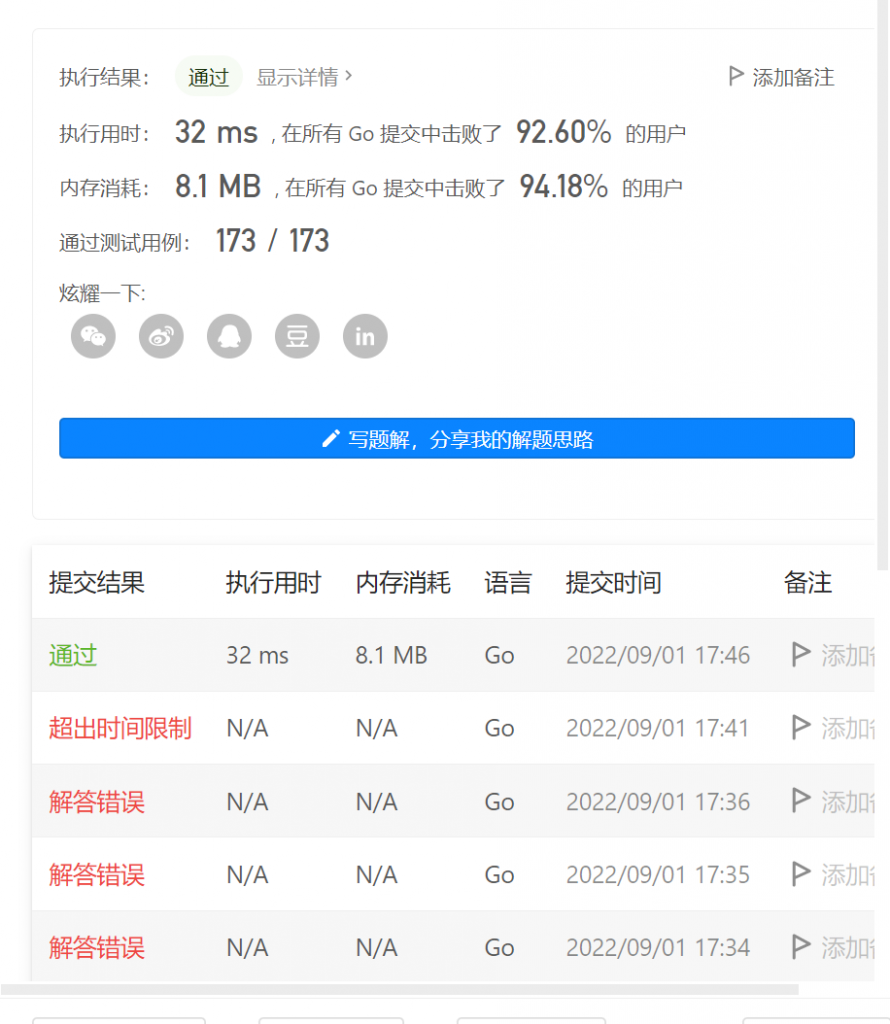
Task: Share result via the QQ icon
Action: coord(228,336)
